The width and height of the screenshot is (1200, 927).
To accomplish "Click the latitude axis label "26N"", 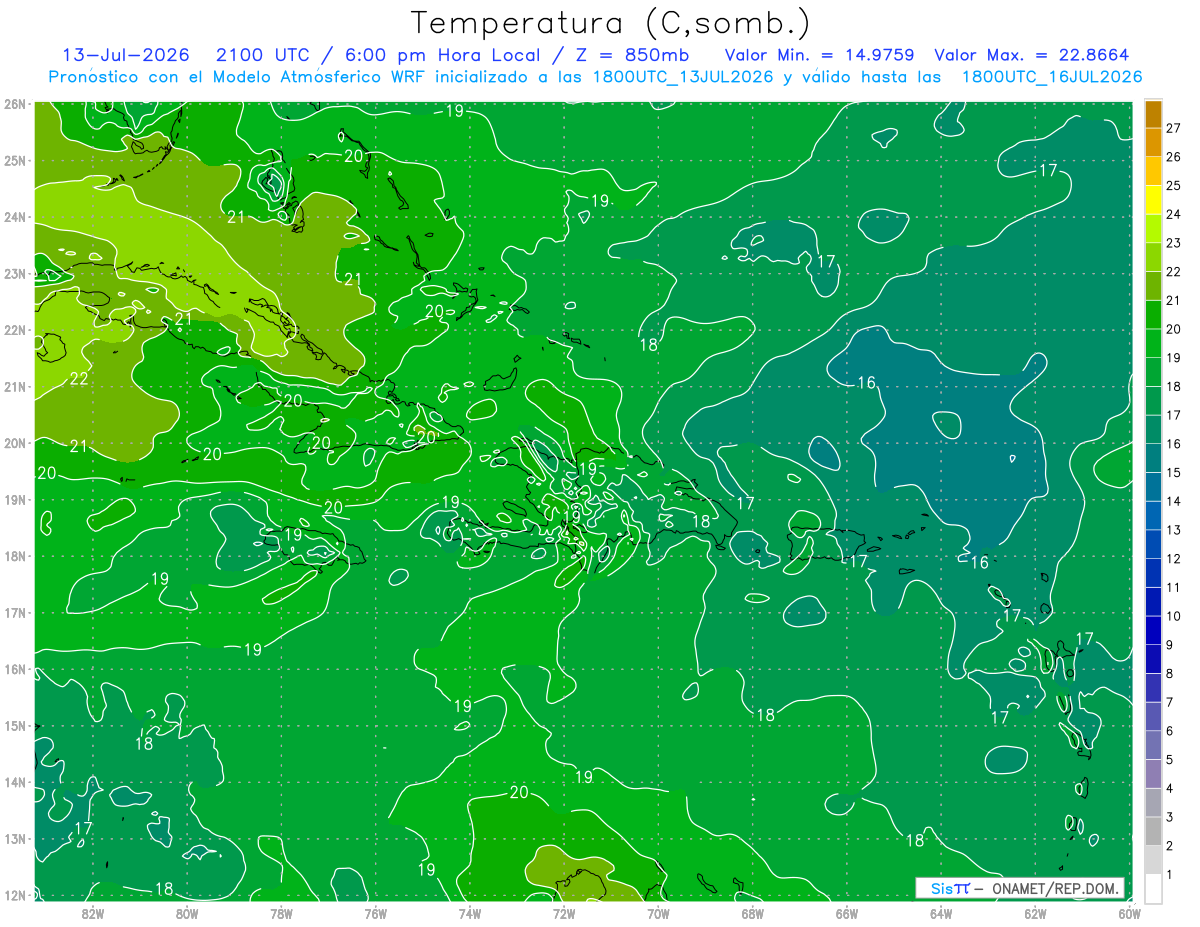I will tap(14, 104).
